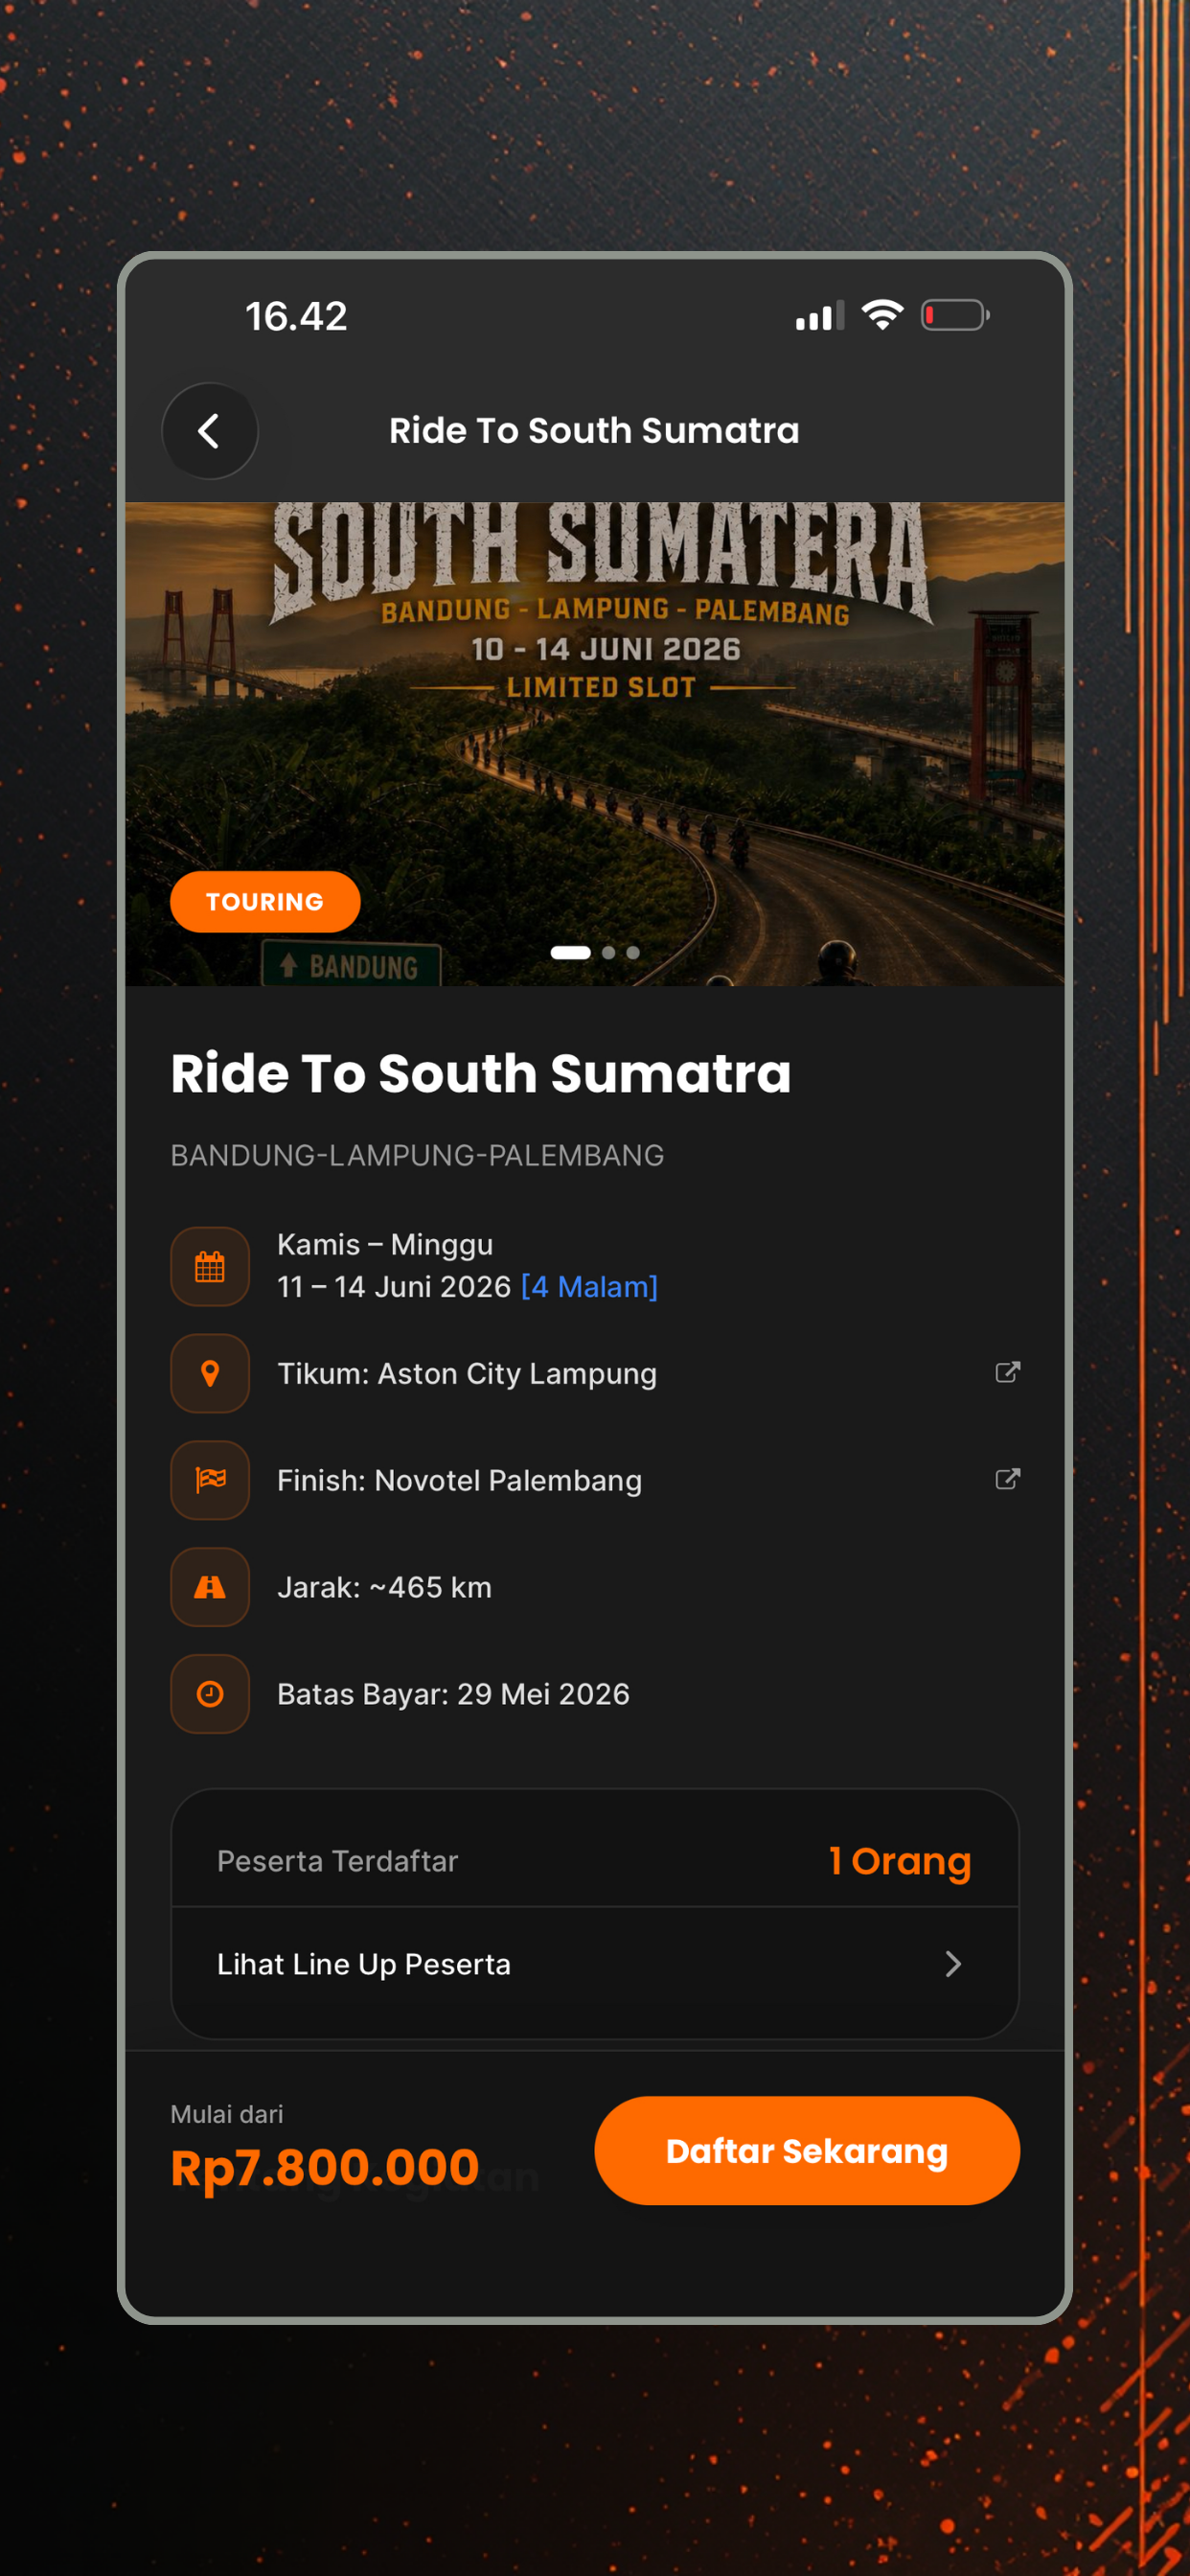Select the first carousel indicator dot

[570, 953]
